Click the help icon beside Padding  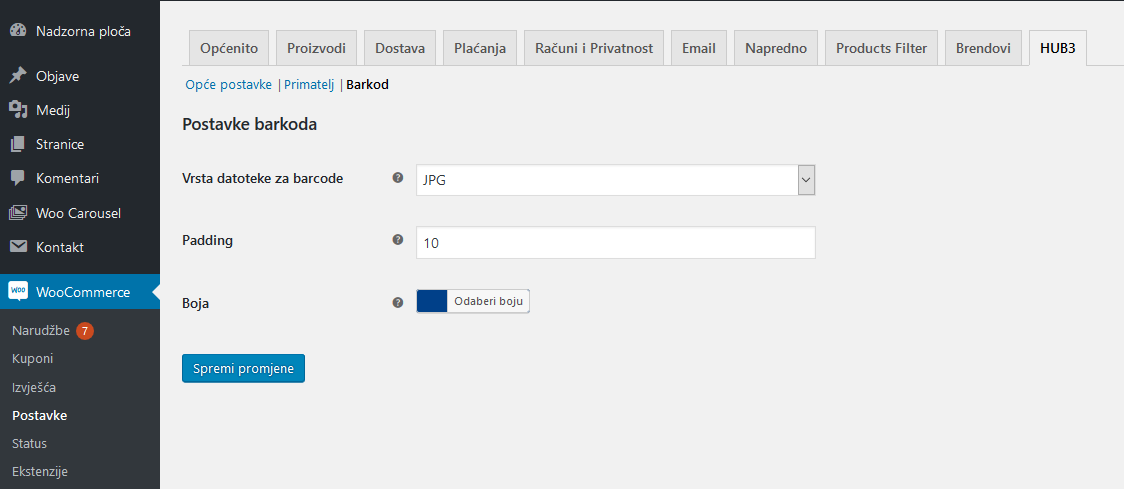tap(397, 240)
